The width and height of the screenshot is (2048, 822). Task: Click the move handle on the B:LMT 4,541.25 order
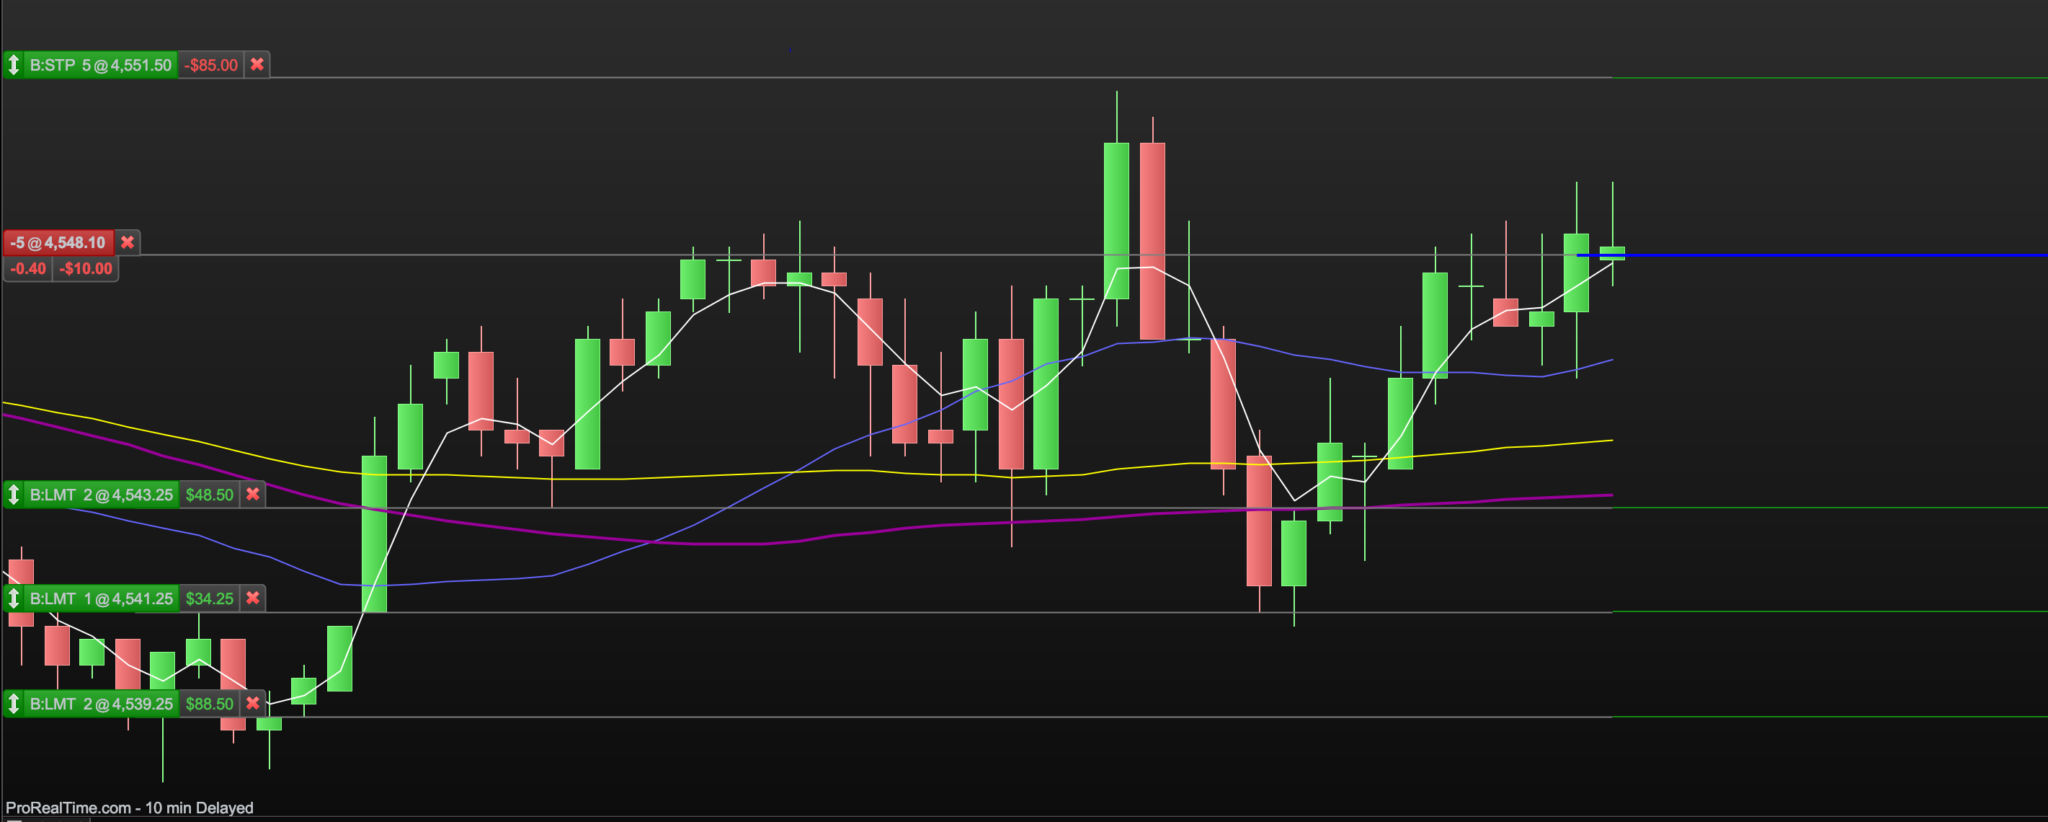coord(14,598)
